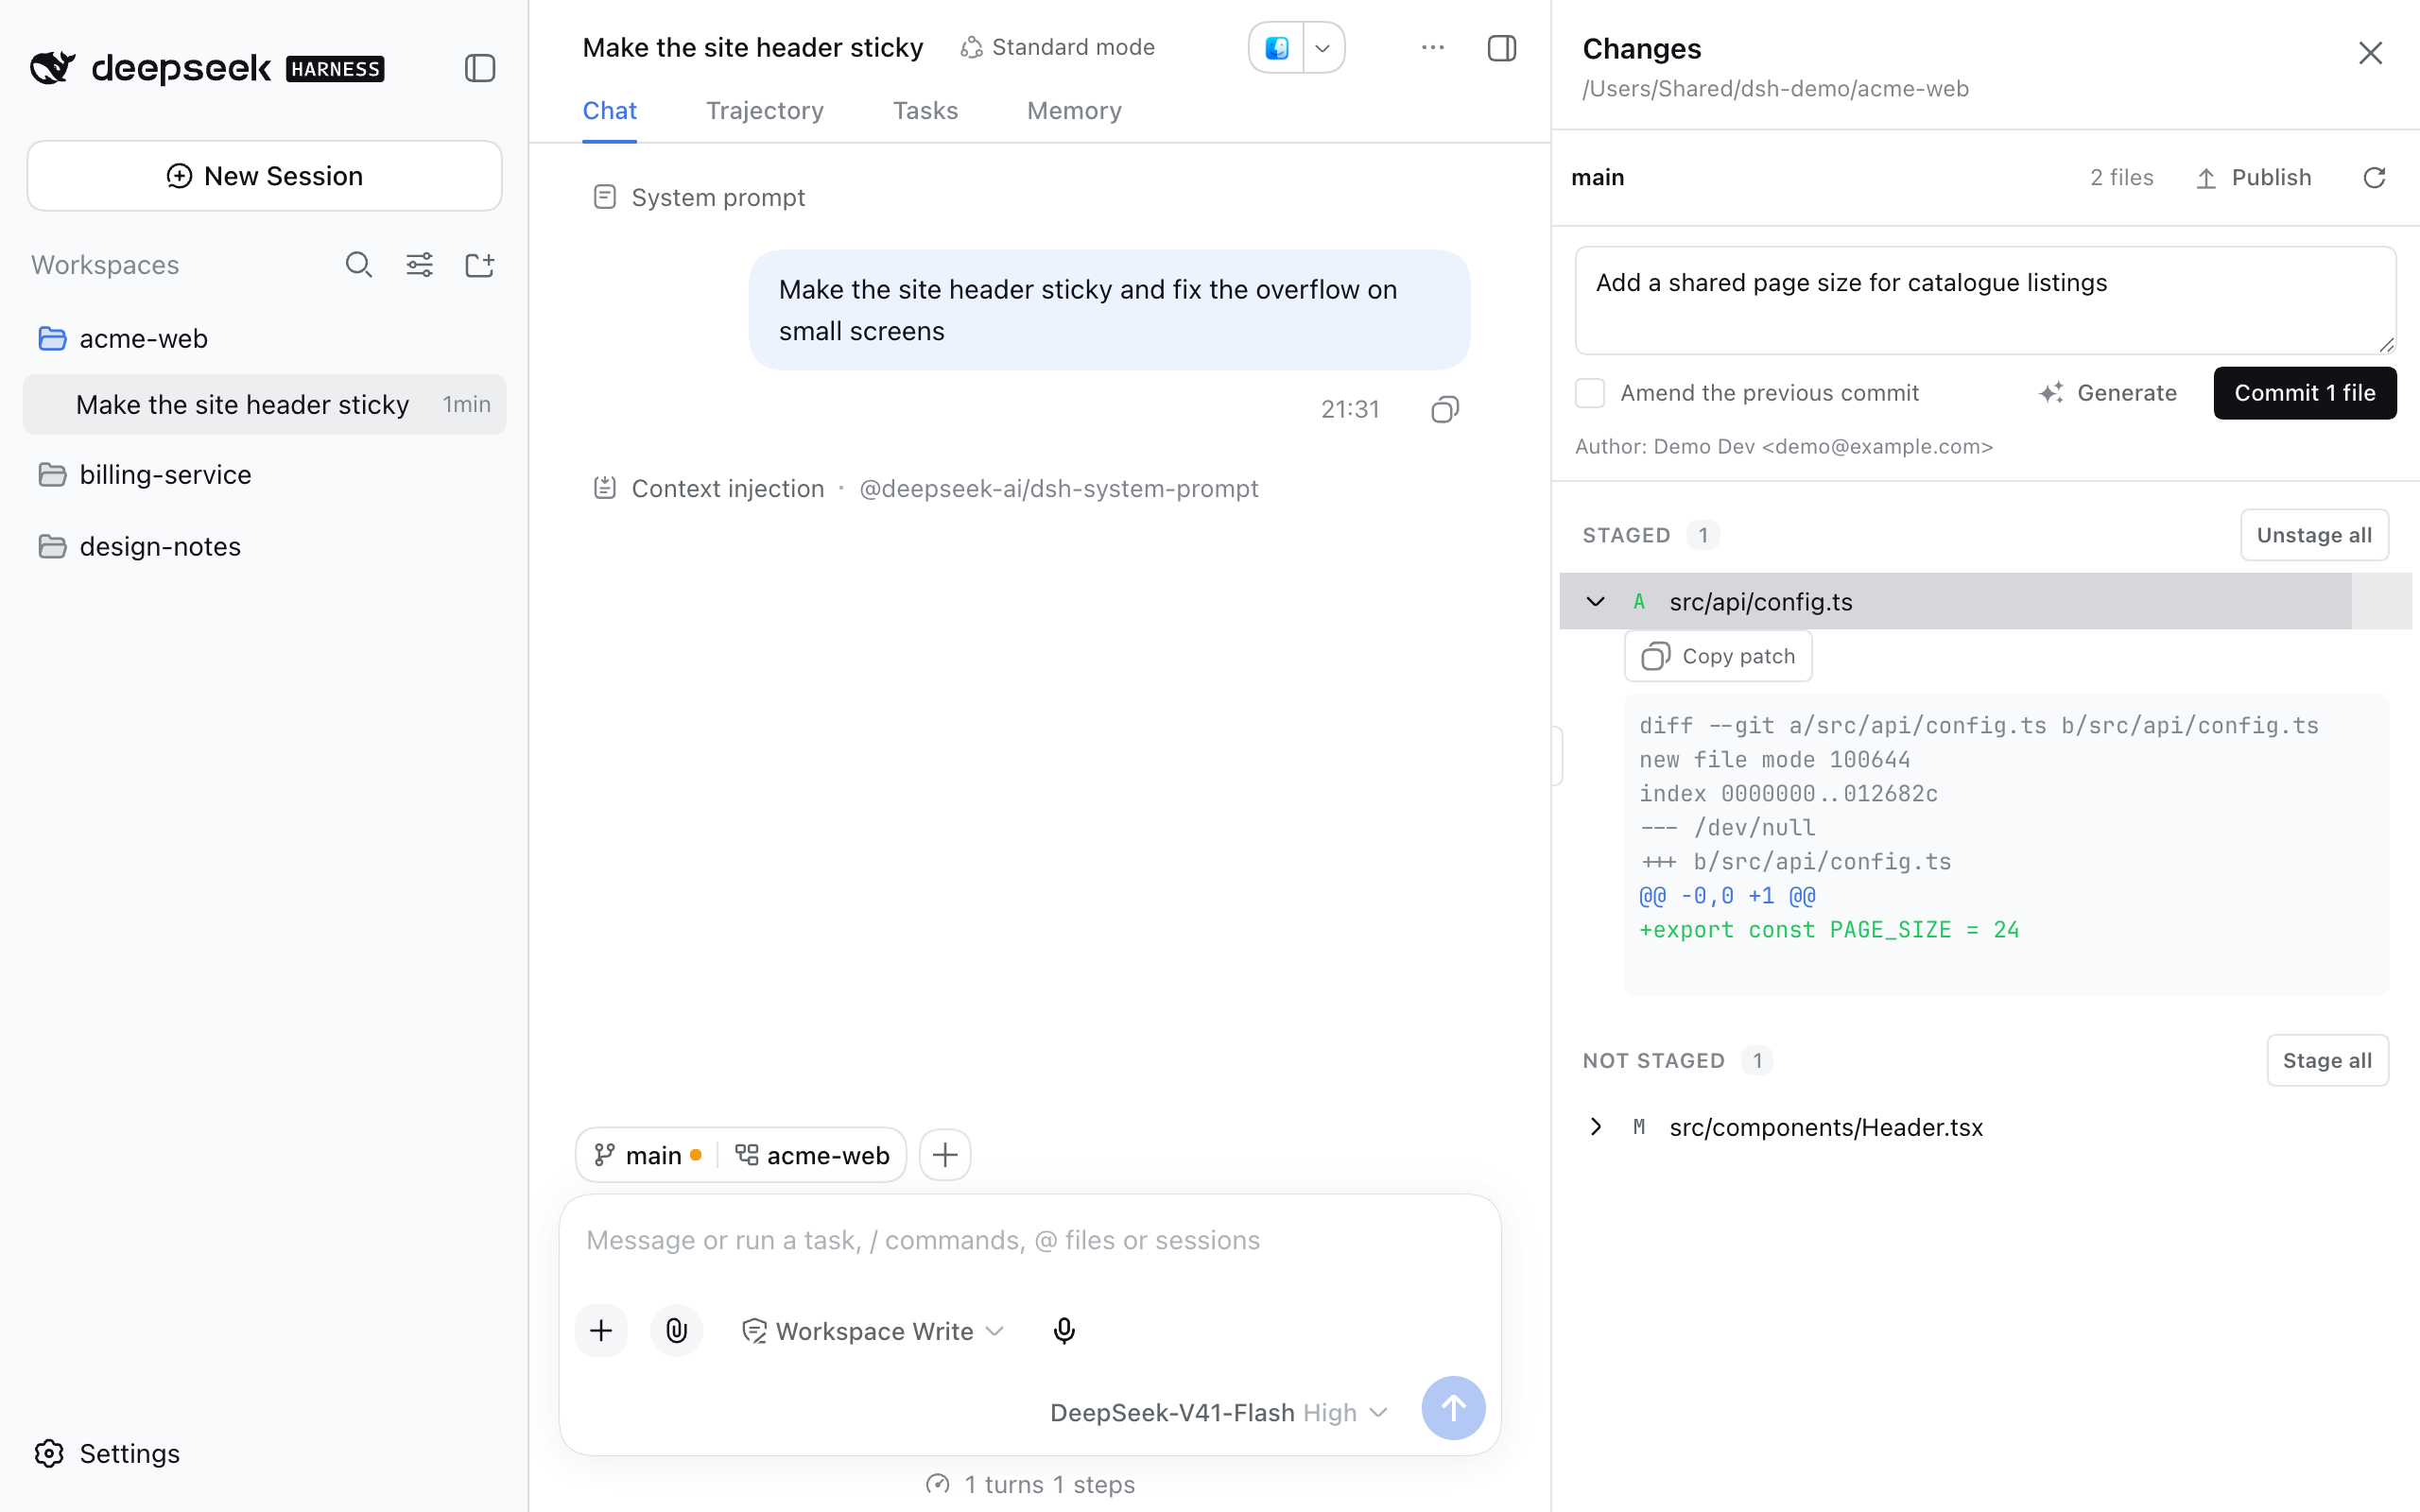Click the deepseek whale logo
Screen dimensions: 2420x1512
tap(53, 68)
